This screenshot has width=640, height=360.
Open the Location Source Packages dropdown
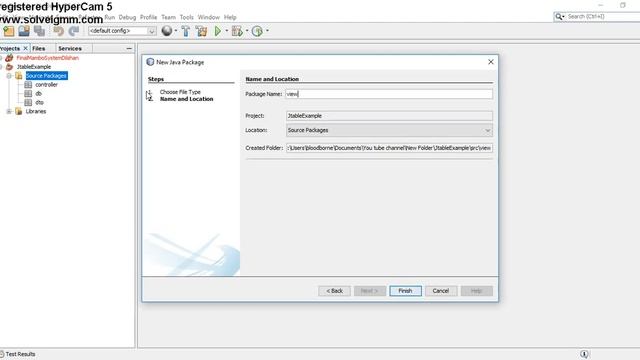(x=389, y=130)
